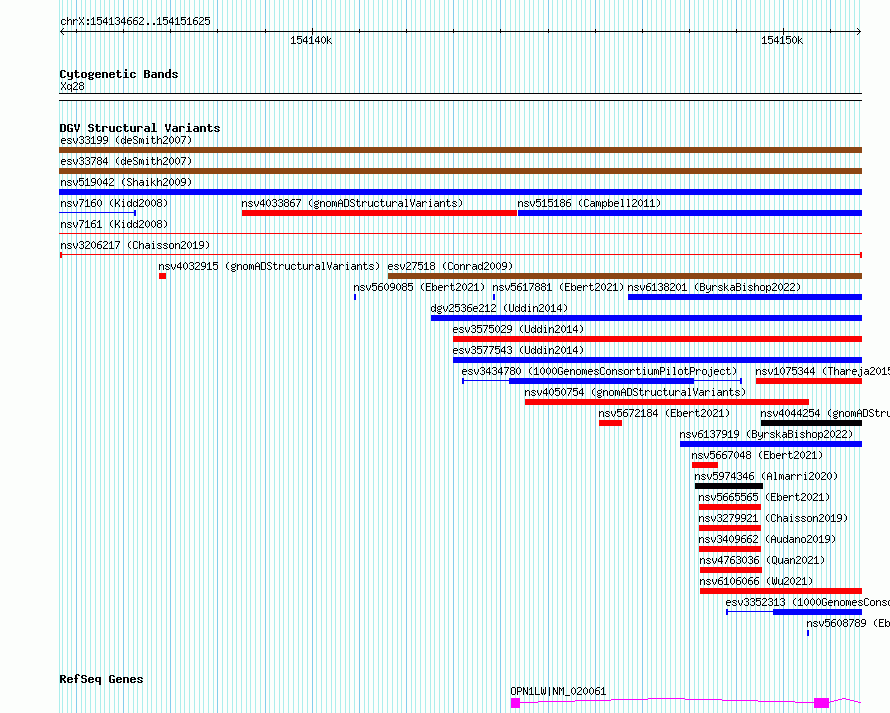890x713 pixels.
Task: Select esv27518 (Conrad2009) label
Action: (x=450, y=266)
